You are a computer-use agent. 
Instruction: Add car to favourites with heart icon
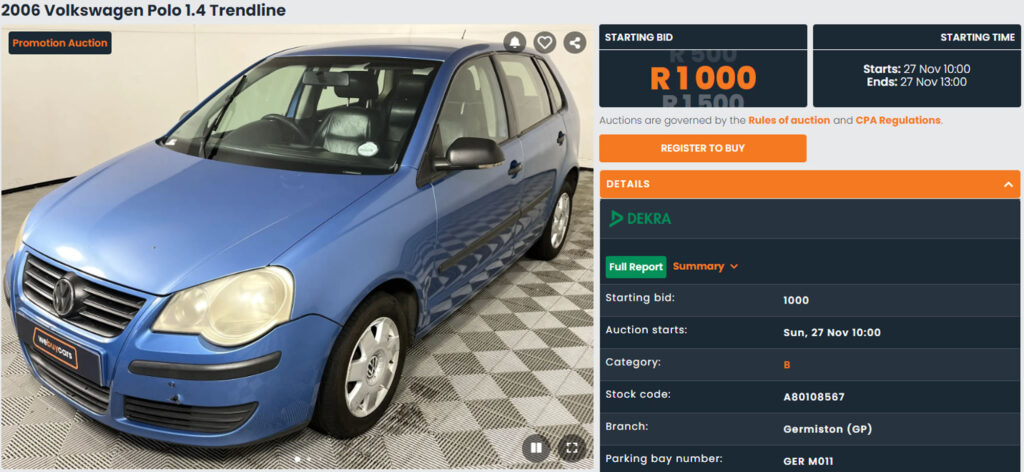coord(545,42)
